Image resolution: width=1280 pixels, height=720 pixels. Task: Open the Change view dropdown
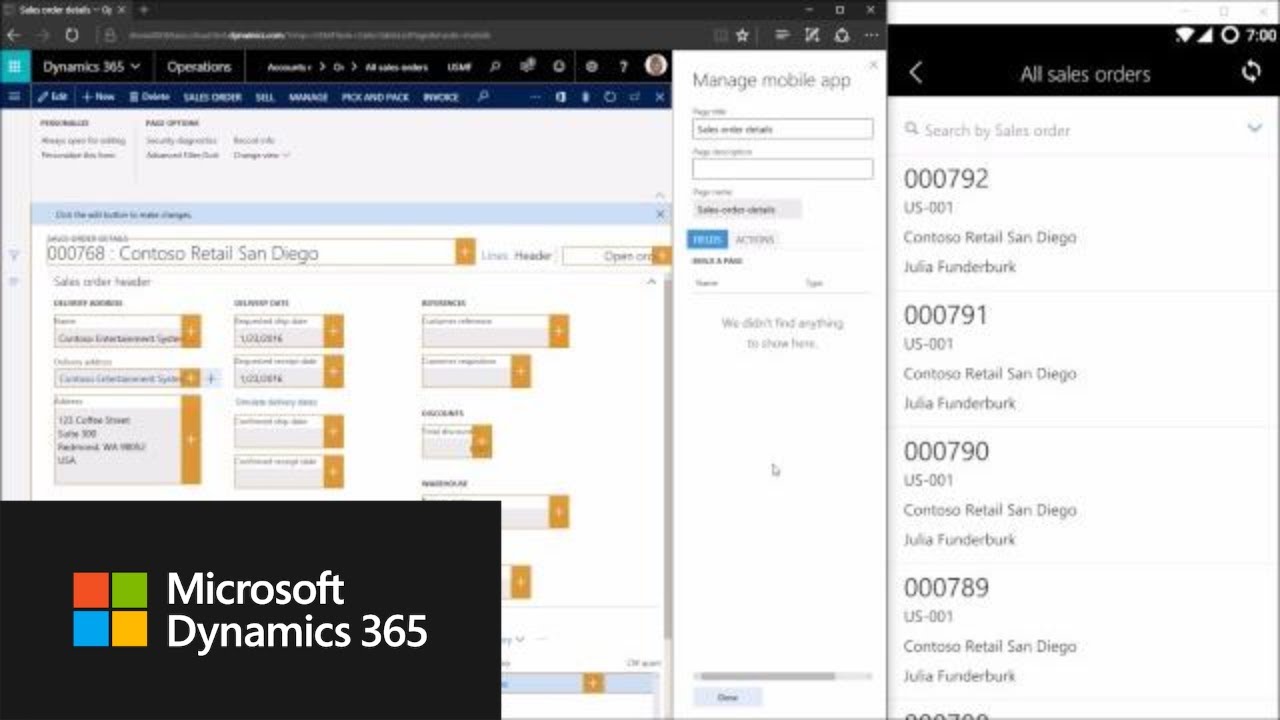click(x=262, y=155)
